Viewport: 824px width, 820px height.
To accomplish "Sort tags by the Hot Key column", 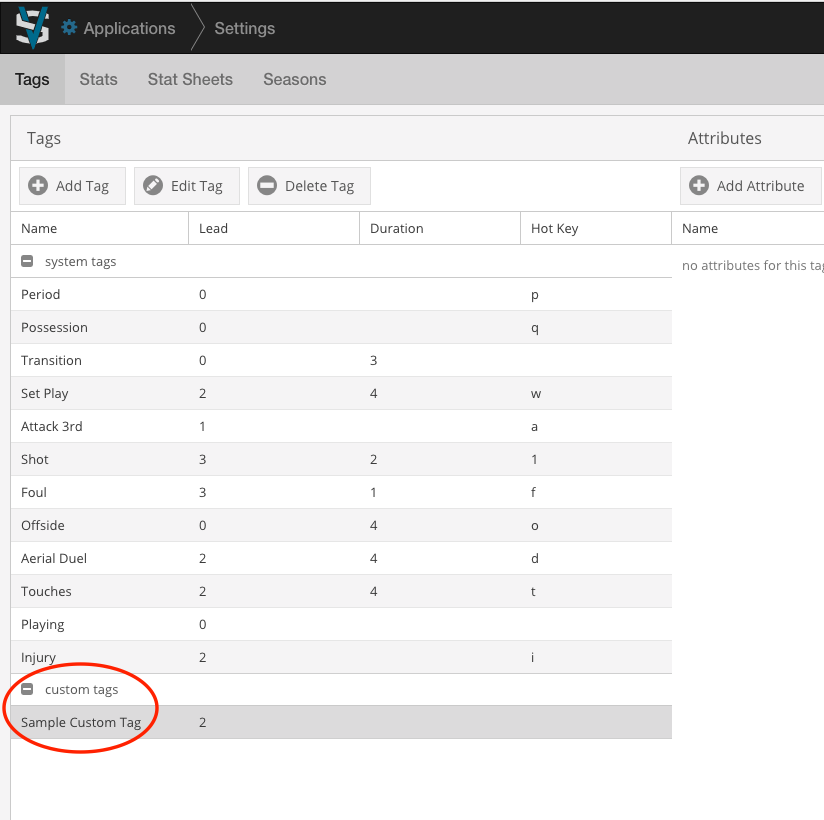I will [x=554, y=229].
